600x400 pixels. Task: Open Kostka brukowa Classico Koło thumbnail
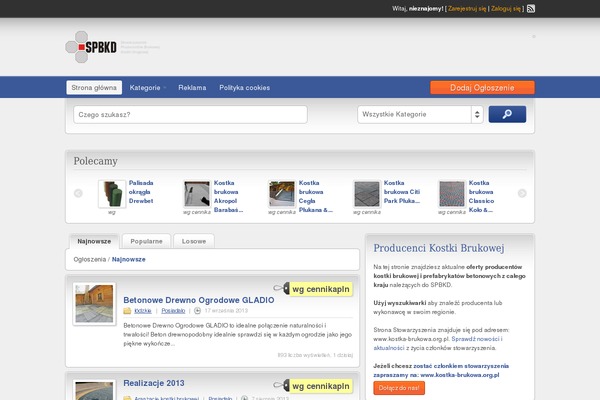pyautogui.click(x=452, y=194)
